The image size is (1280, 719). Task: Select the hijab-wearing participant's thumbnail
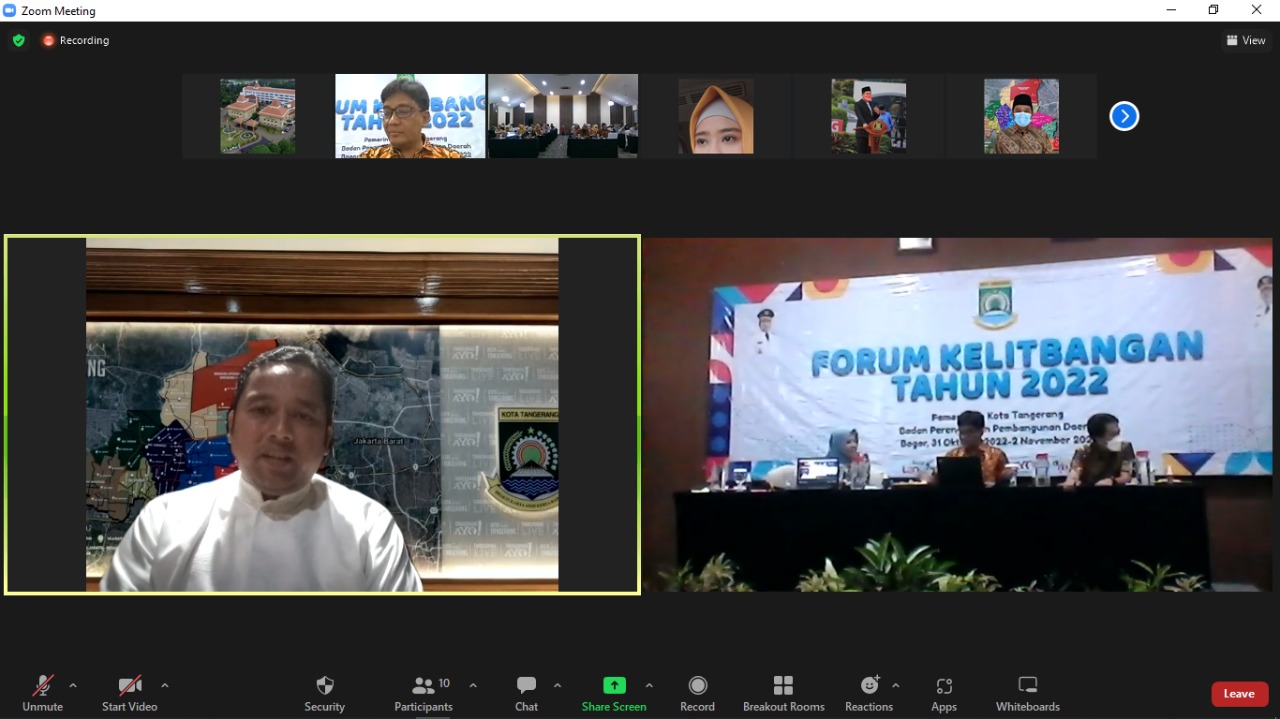[716, 117]
